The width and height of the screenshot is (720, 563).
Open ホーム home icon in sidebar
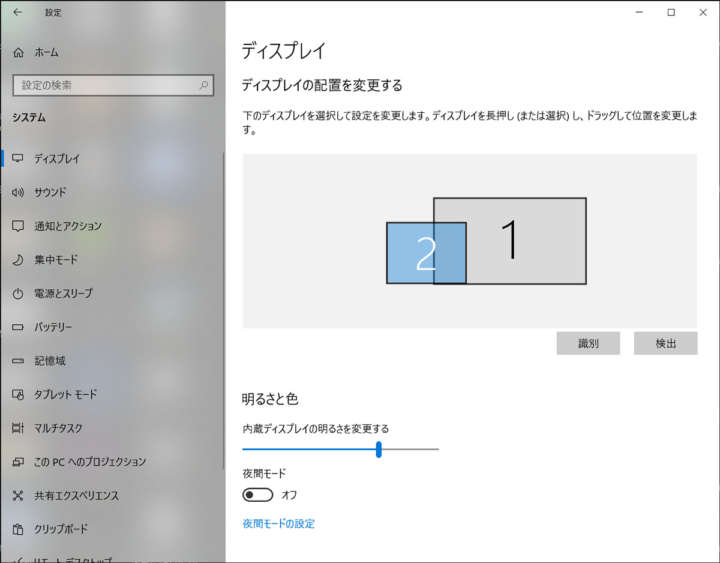point(18,52)
